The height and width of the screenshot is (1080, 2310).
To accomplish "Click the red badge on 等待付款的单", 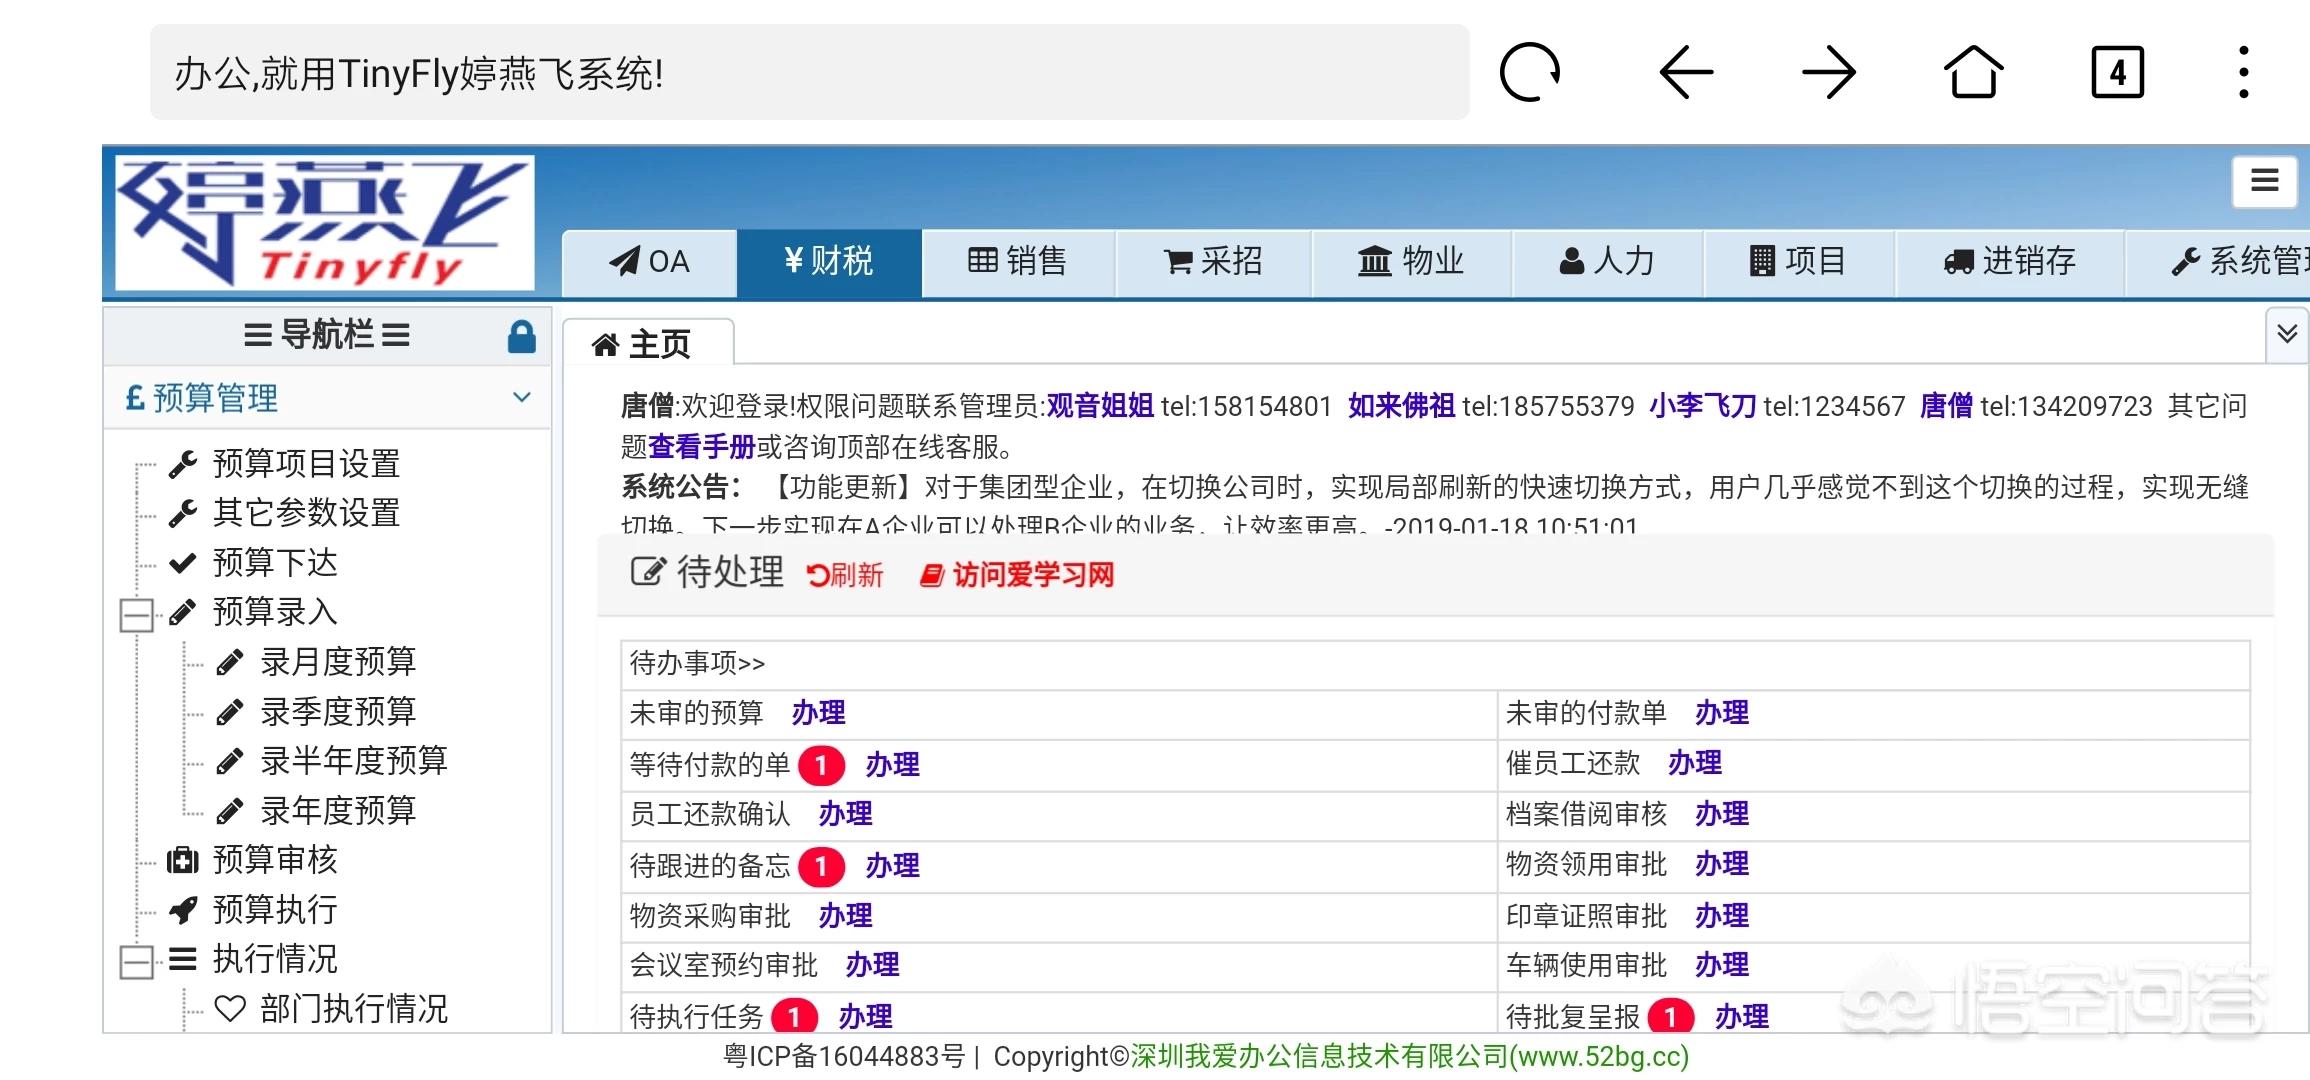I will click(x=821, y=766).
